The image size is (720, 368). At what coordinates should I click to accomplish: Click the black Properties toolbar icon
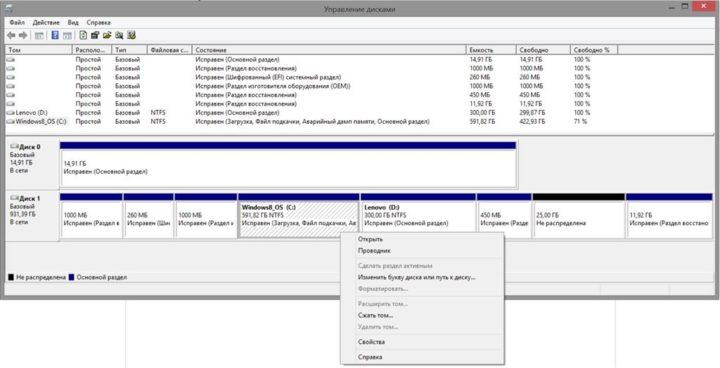[95, 35]
